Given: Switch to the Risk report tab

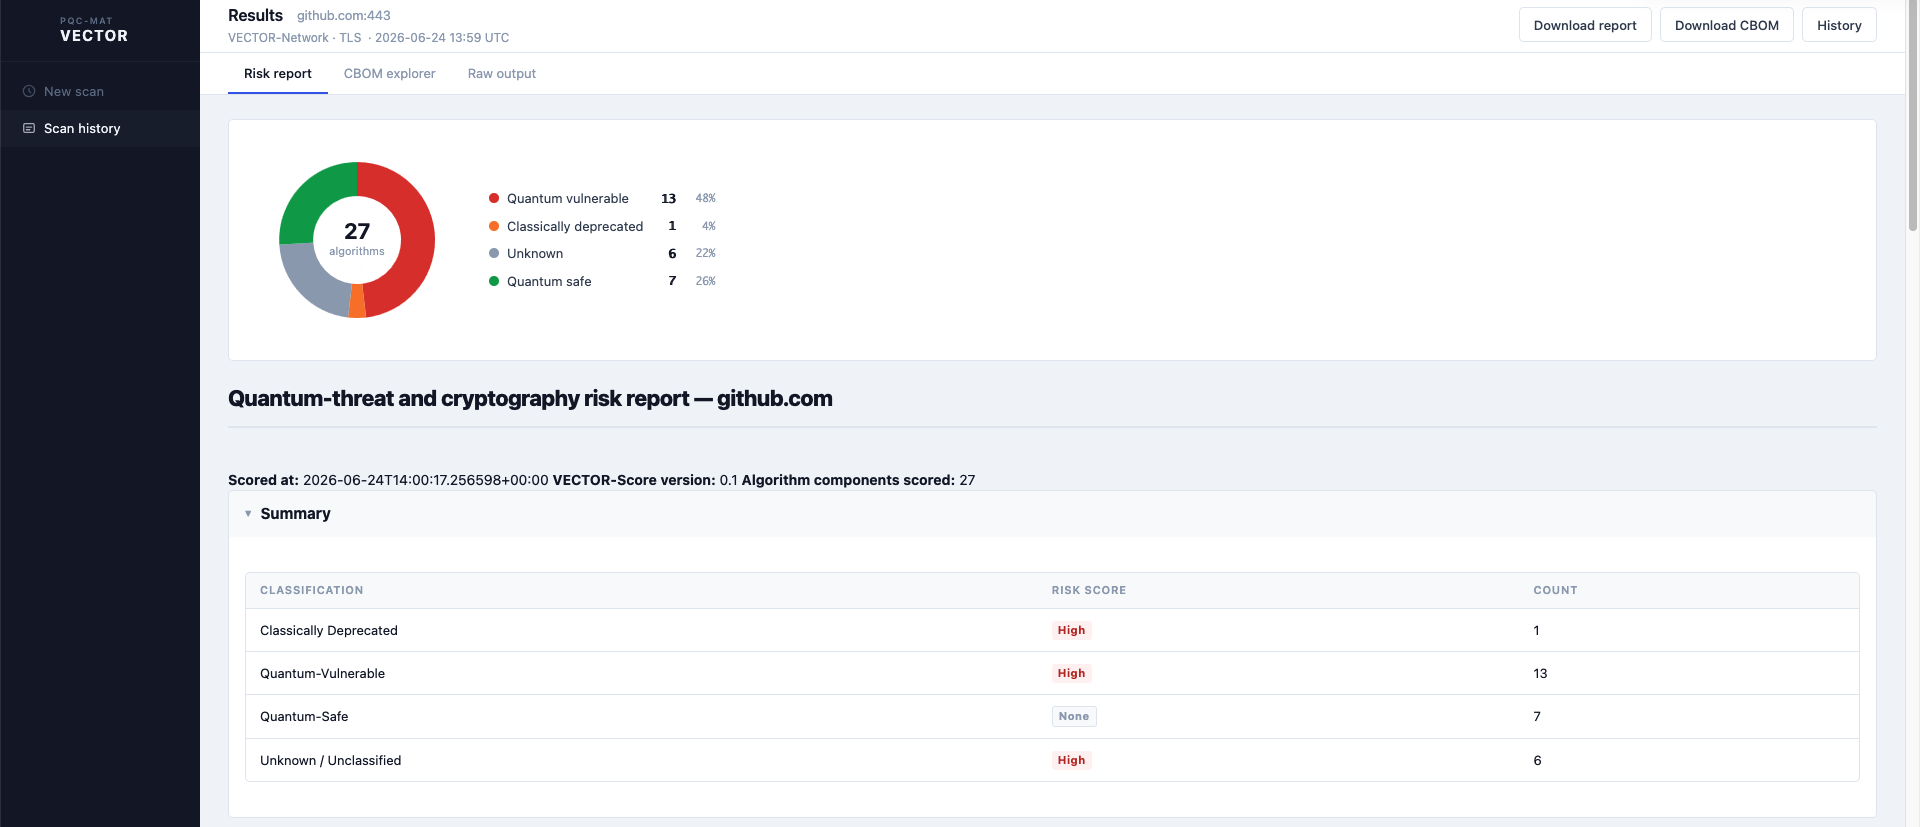Looking at the screenshot, I should 278,74.
